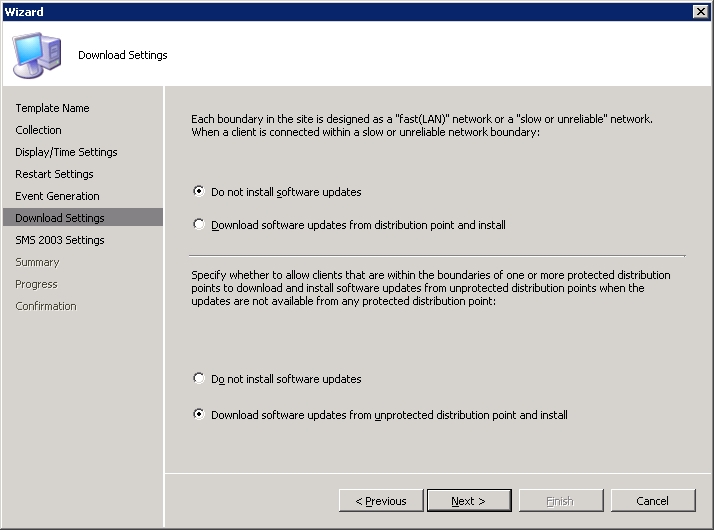
Task: Click the computer icon in wizard header
Action: (x=37, y=55)
